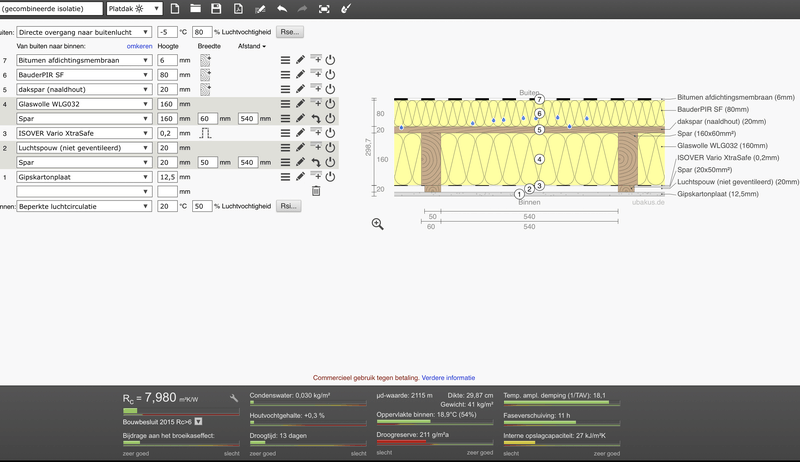Disable the ISOVER Vario XtraSafe layer
This screenshot has height=462, width=800.
click(330, 133)
